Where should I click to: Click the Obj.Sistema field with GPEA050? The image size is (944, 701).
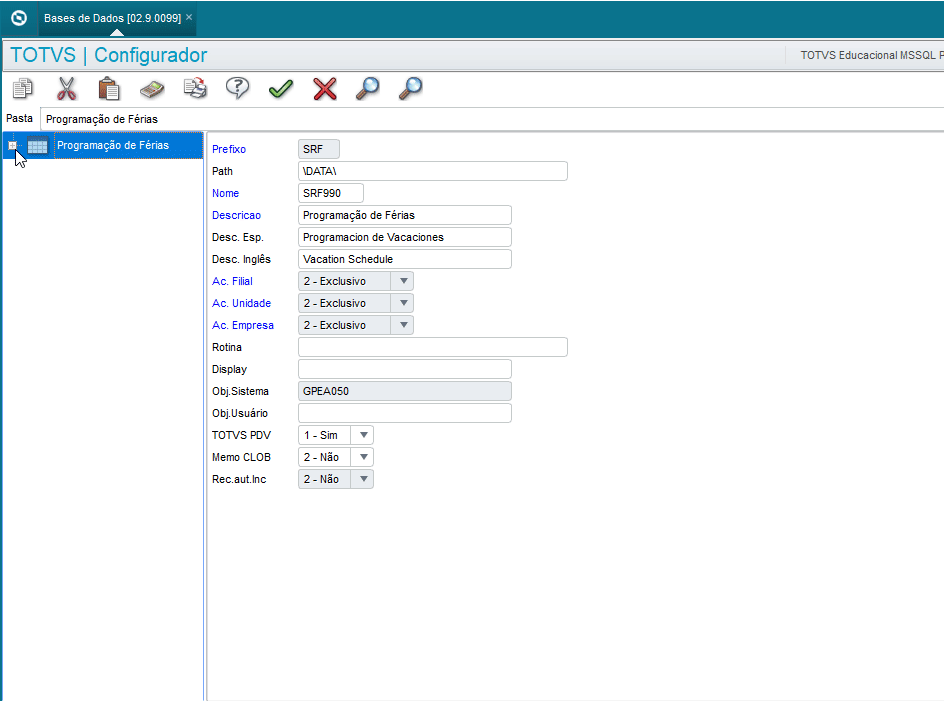[x=405, y=391]
